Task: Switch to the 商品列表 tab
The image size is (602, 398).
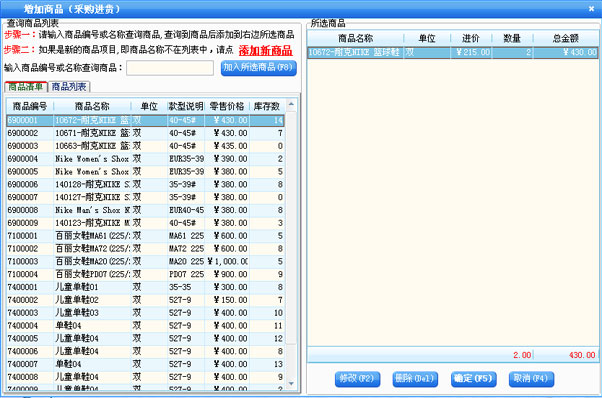Action: click(x=69, y=87)
